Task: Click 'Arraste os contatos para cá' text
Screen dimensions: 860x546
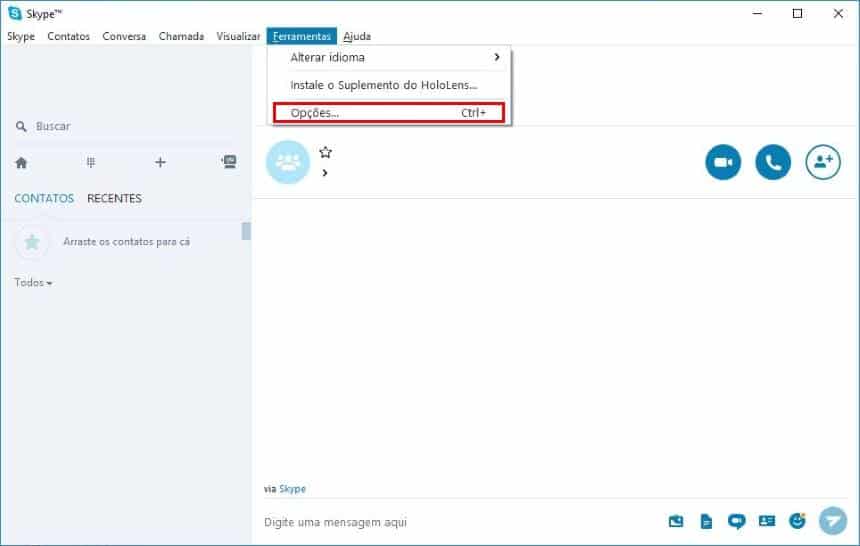Action: coord(127,241)
